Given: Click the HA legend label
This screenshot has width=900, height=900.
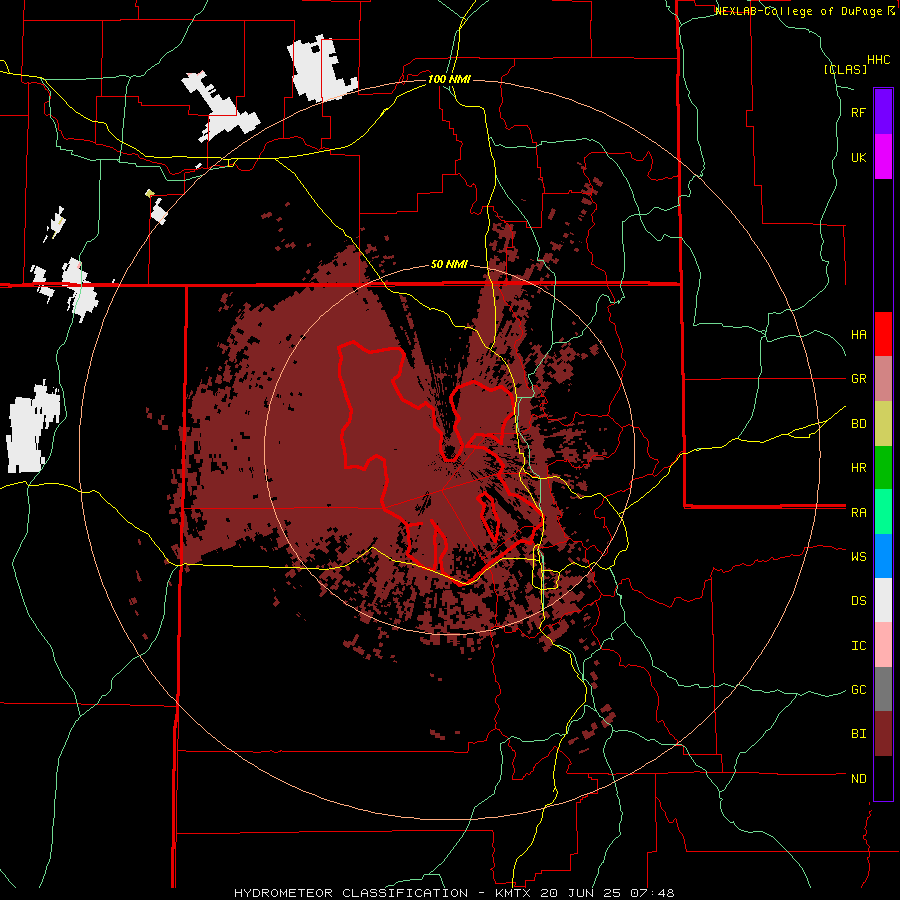Looking at the screenshot, I should (859, 334).
